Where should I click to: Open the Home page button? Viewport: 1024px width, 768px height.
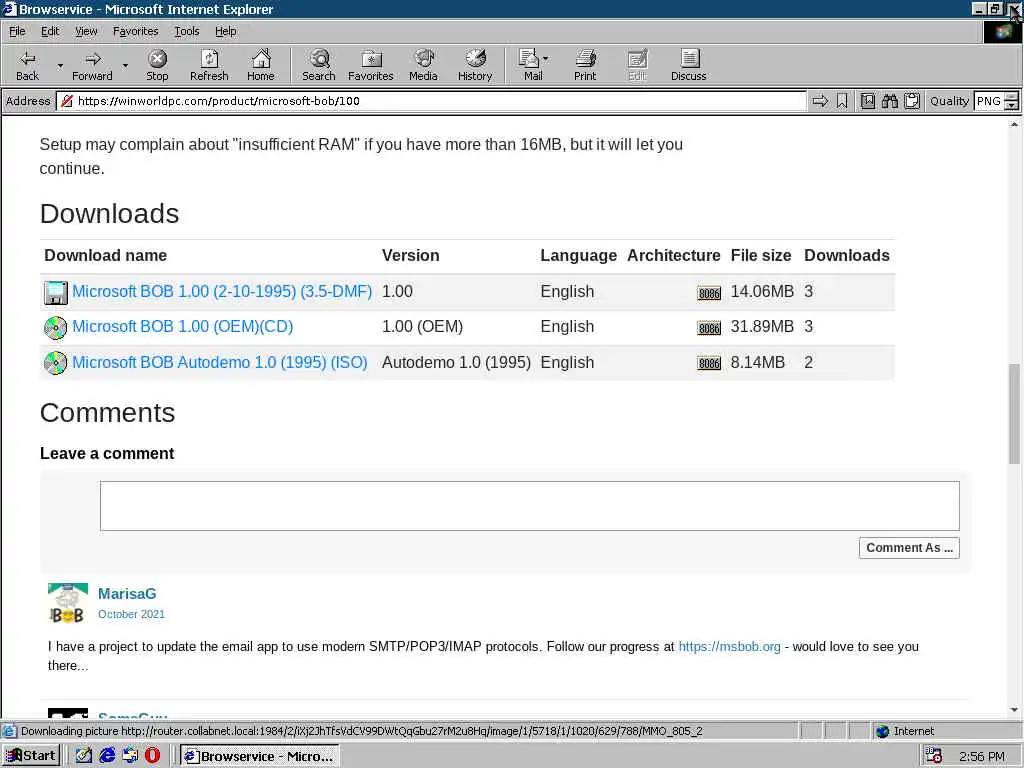pyautogui.click(x=261, y=65)
